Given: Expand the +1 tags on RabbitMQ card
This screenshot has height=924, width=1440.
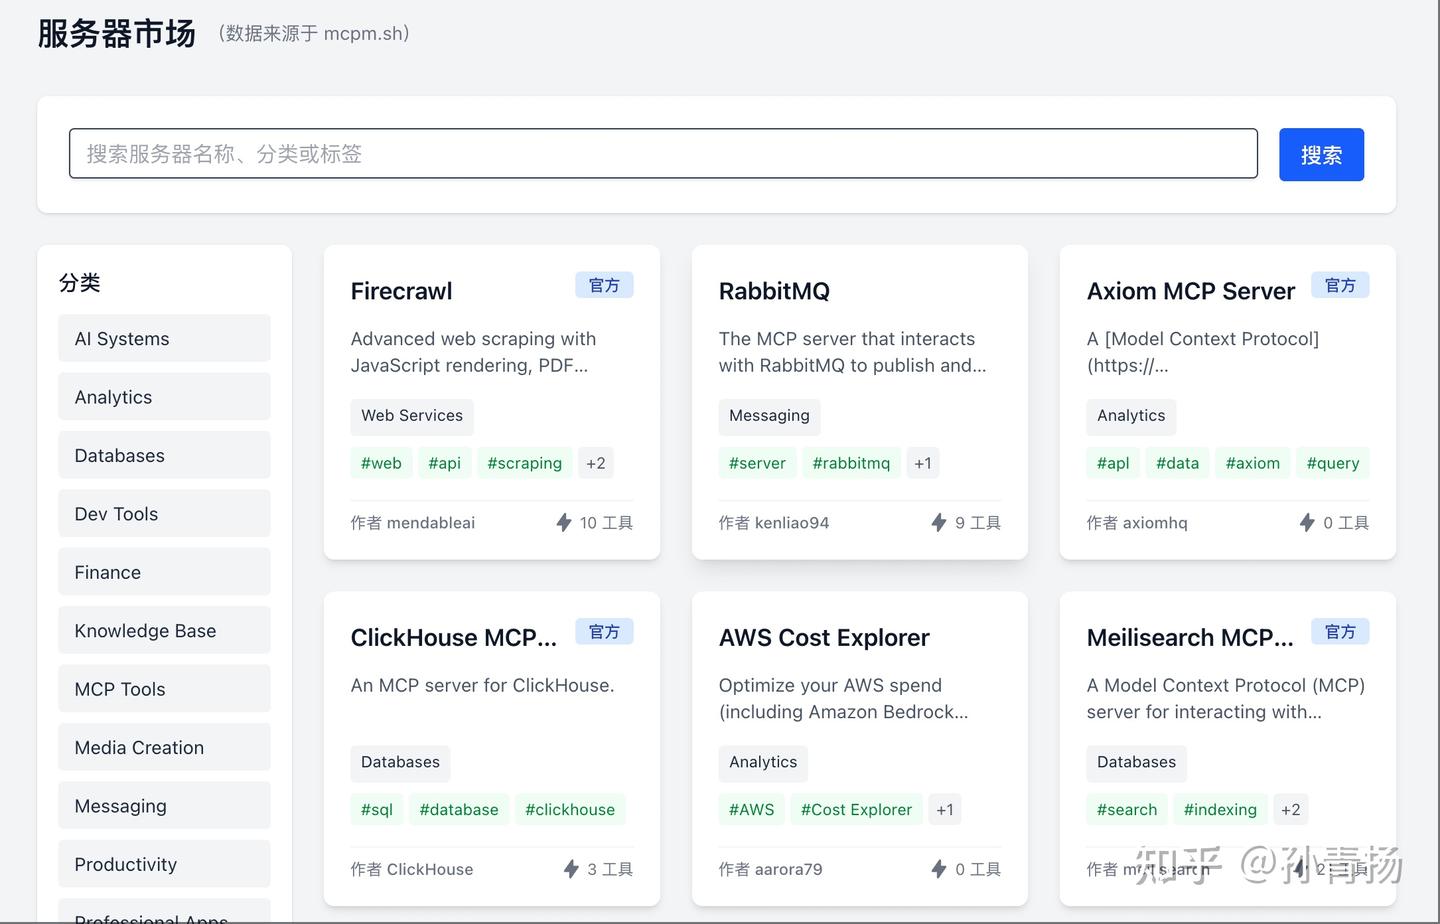Looking at the screenshot, I should (x=923, y=463).
